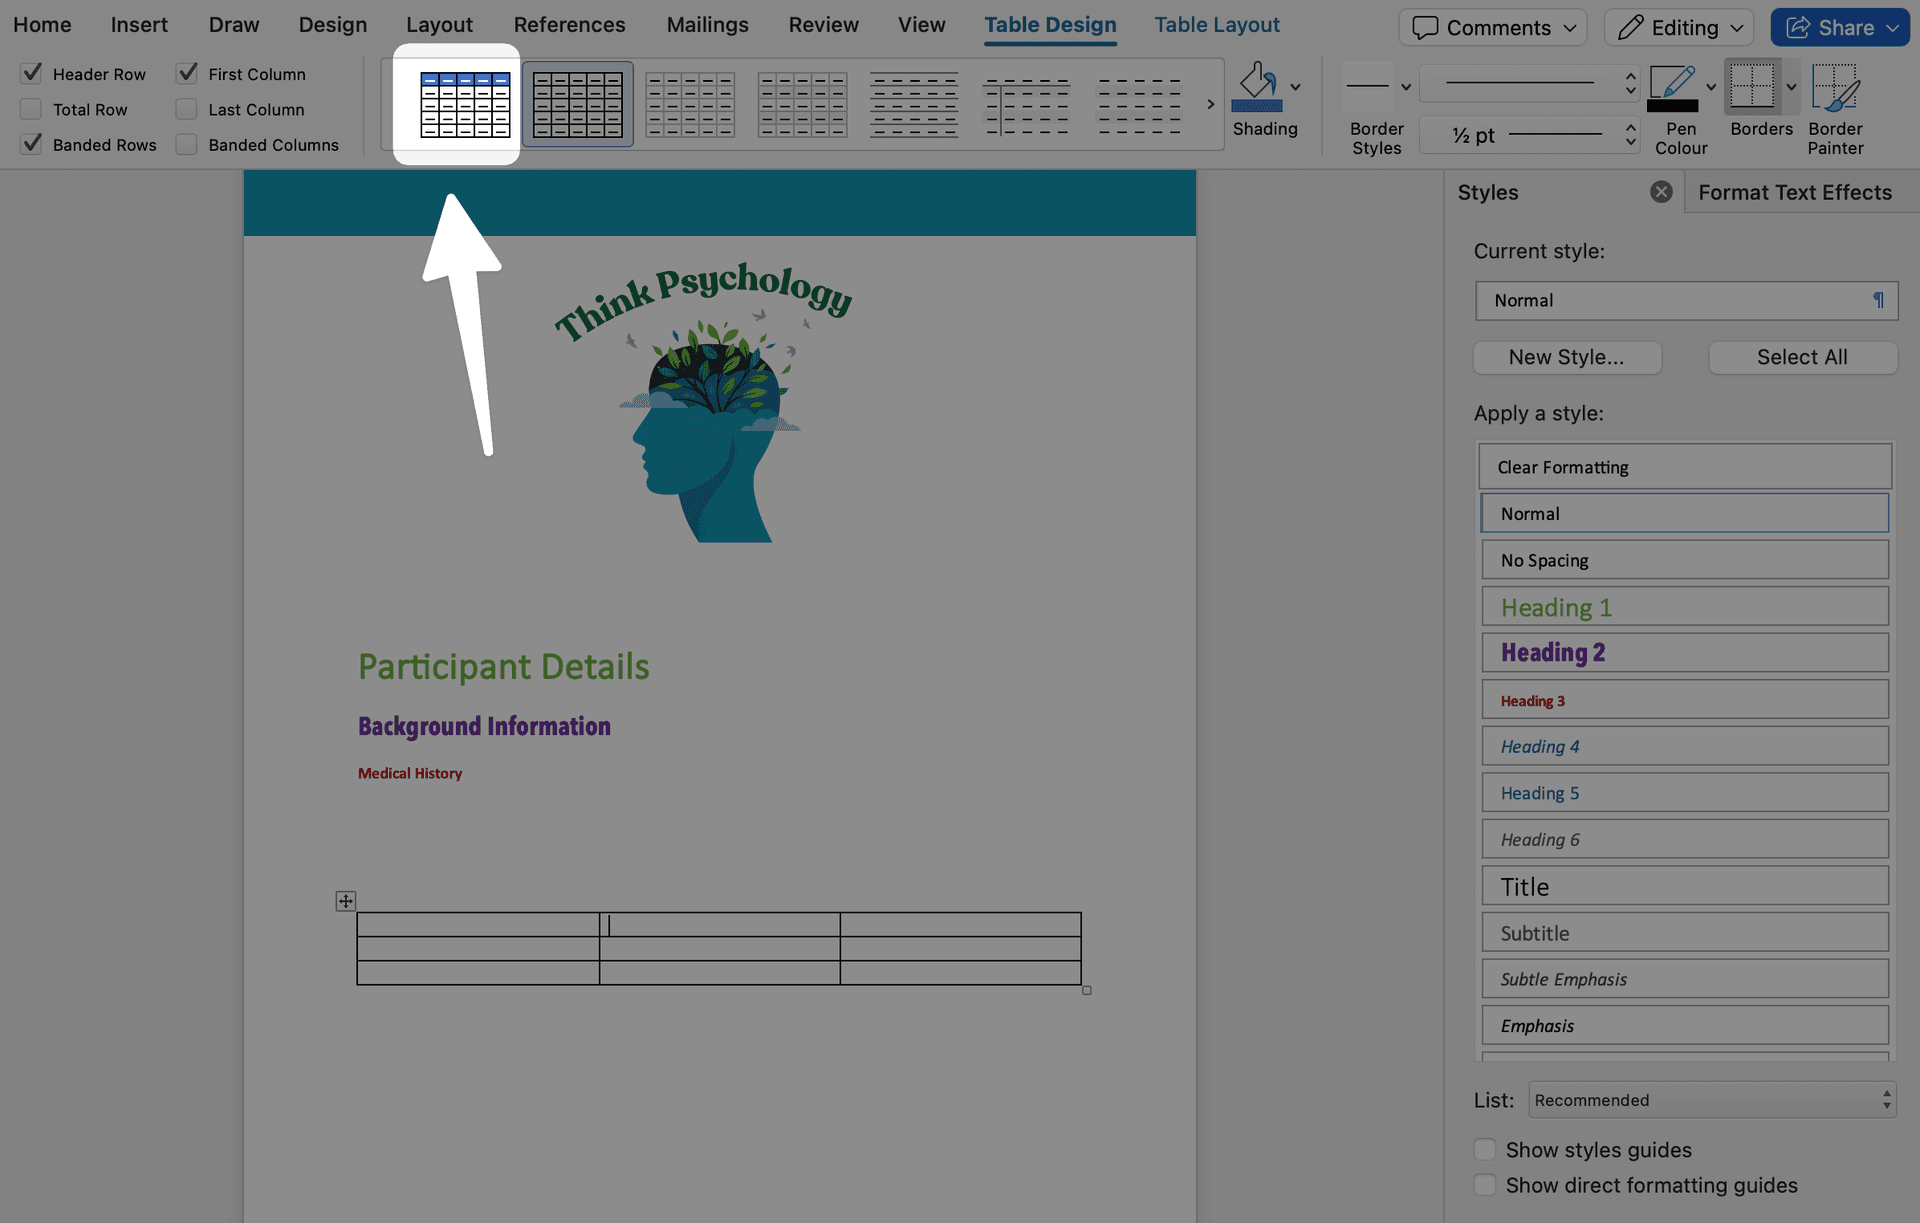This screenshot has height=1223, width=1920.
Task: Click the Select All button
Action: tap(1801, 357)
